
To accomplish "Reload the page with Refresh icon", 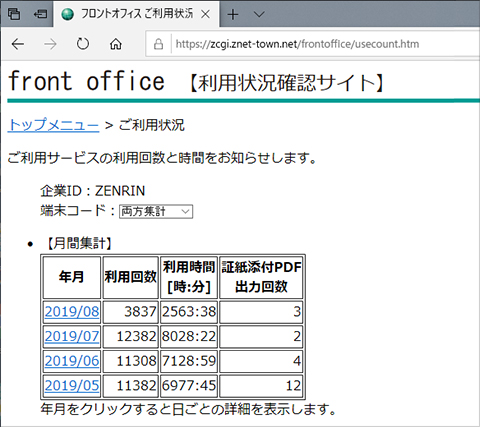I will pyautogui.click(x=83, y=44).
